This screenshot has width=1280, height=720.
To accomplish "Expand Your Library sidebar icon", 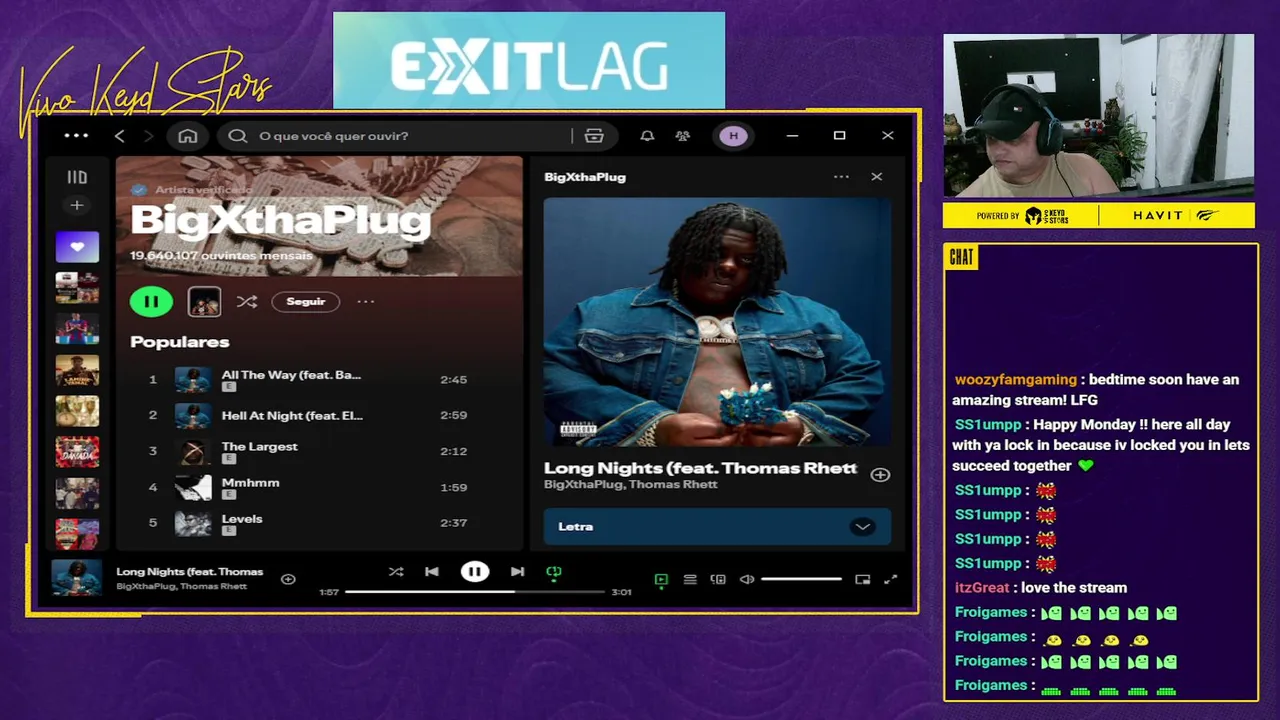I will [x=77, y=177].
